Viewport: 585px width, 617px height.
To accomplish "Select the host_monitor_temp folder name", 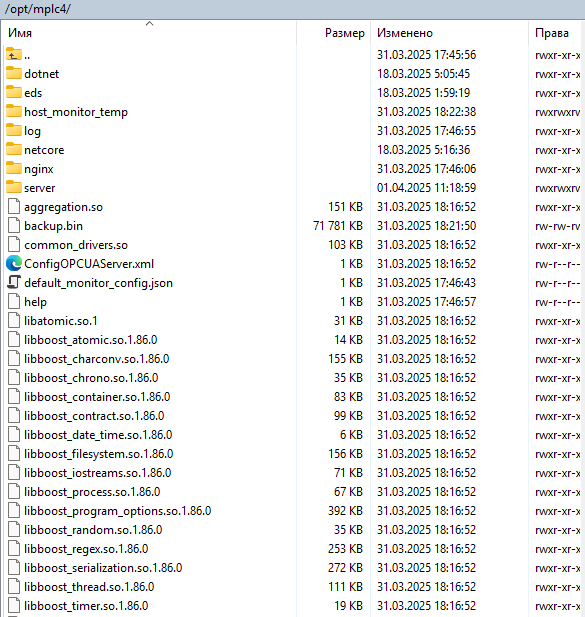I will click(x=76, y=112).
